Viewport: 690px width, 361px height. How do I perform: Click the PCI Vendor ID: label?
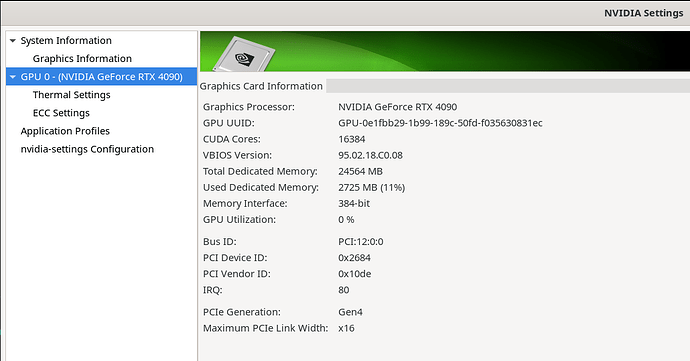pos(237,273)
